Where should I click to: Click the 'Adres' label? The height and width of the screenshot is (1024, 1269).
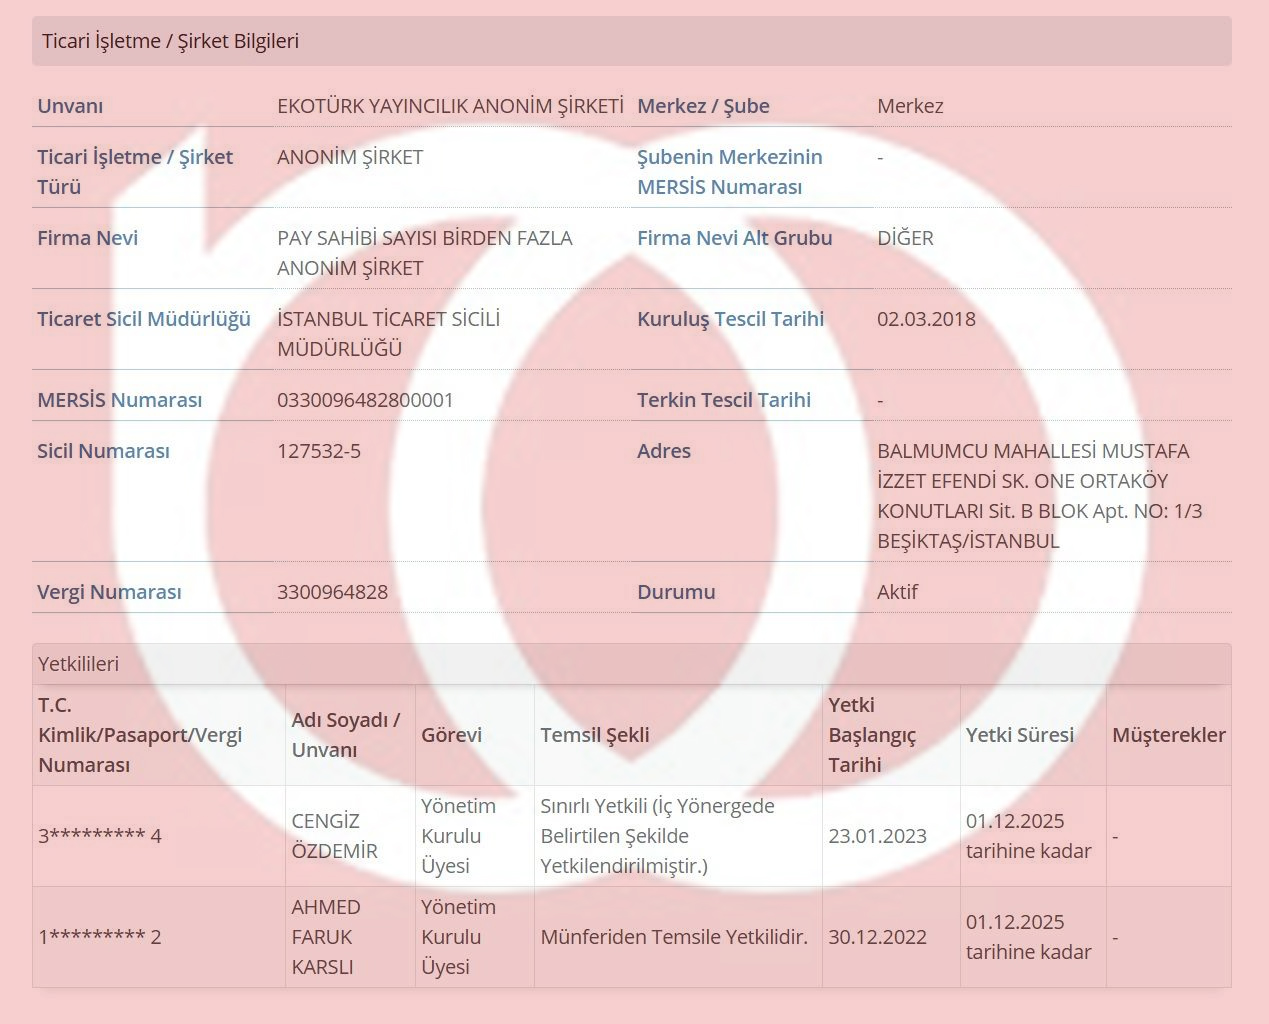pos(664,451)
